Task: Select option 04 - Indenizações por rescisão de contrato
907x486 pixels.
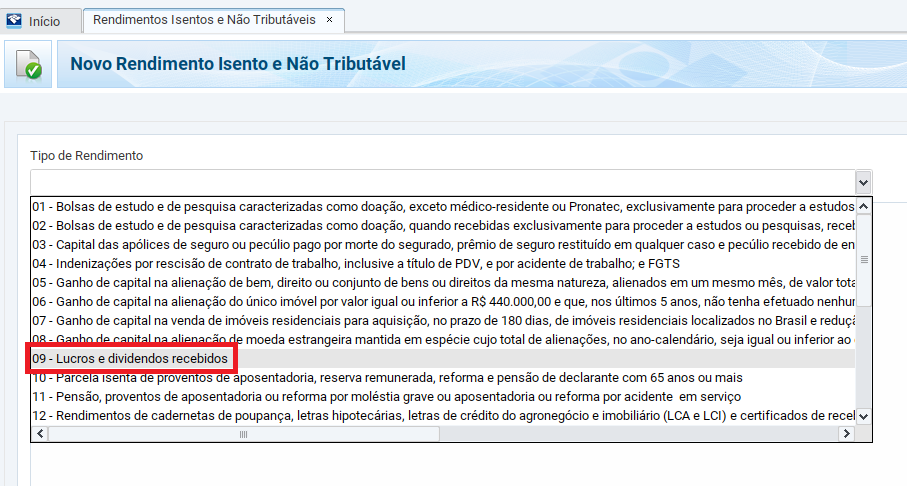Action: [x=440, y=263]
